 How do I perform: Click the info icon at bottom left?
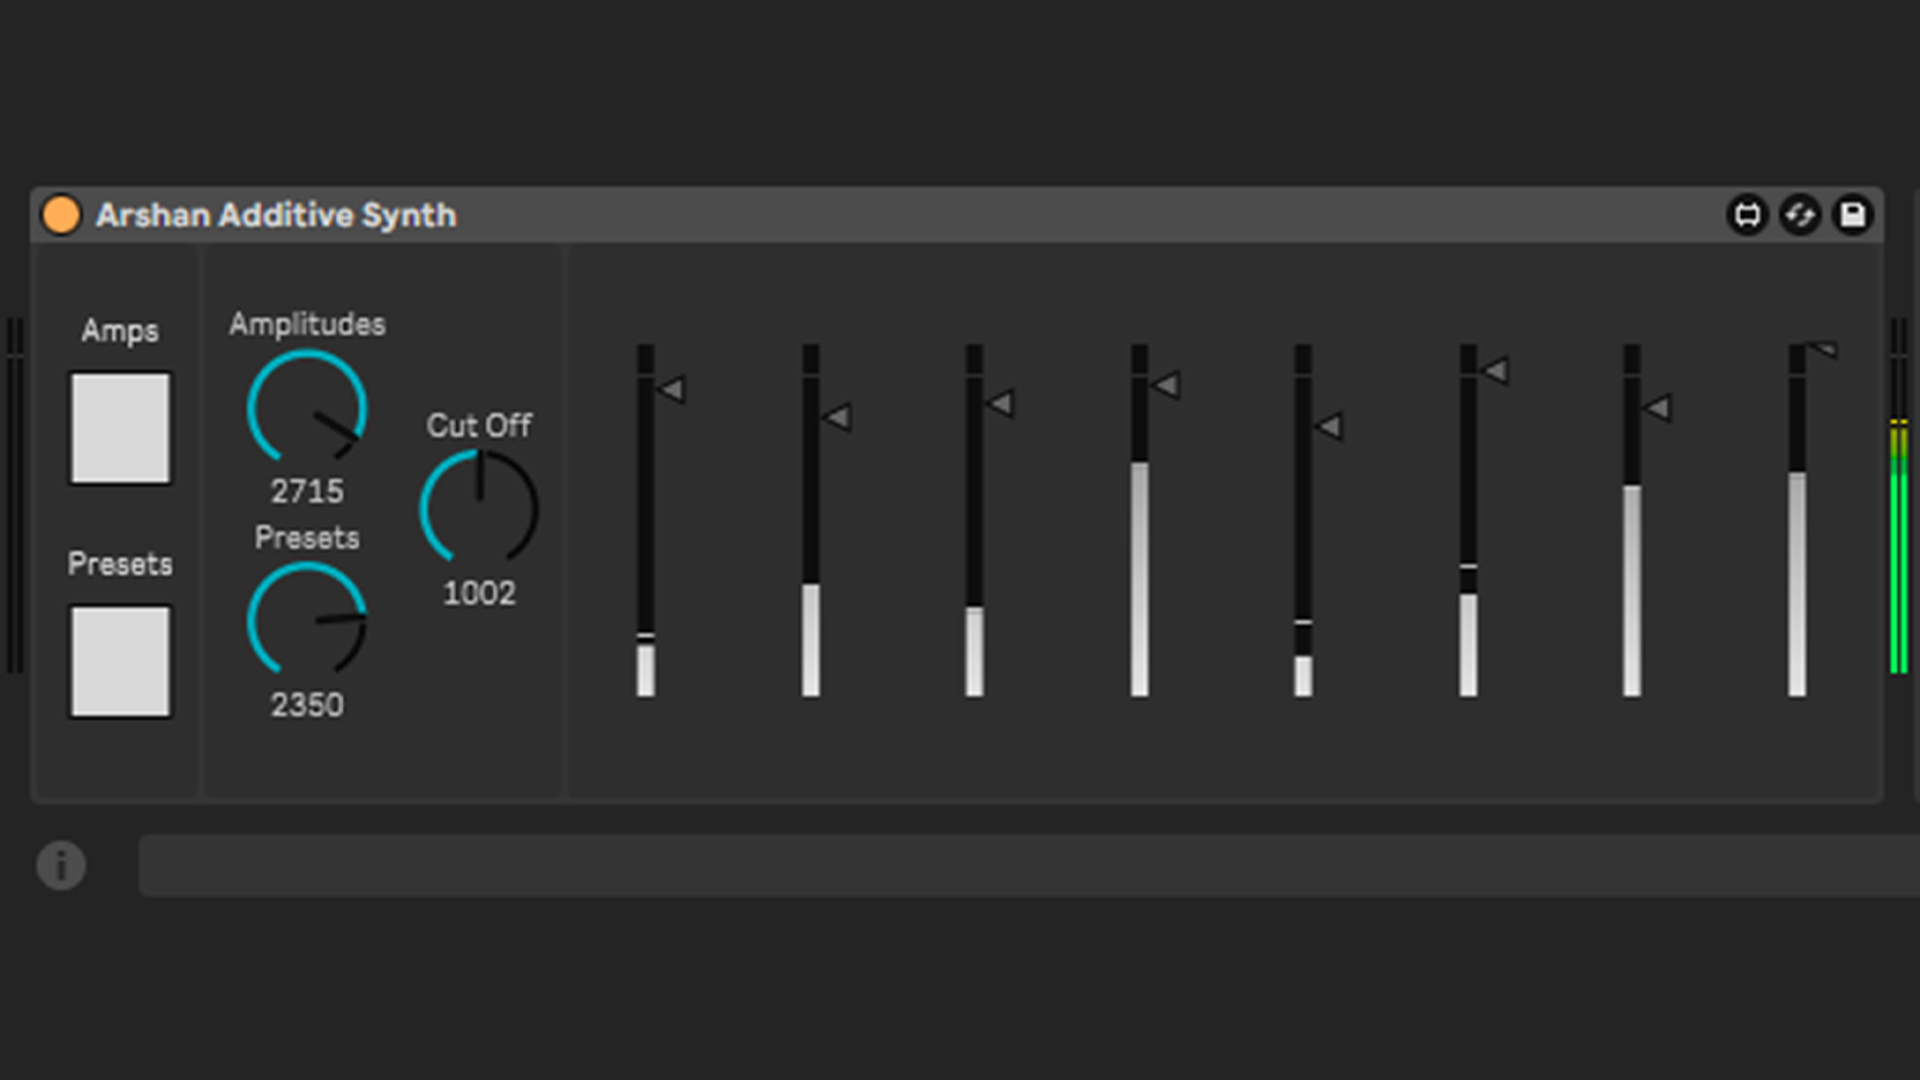61,865
